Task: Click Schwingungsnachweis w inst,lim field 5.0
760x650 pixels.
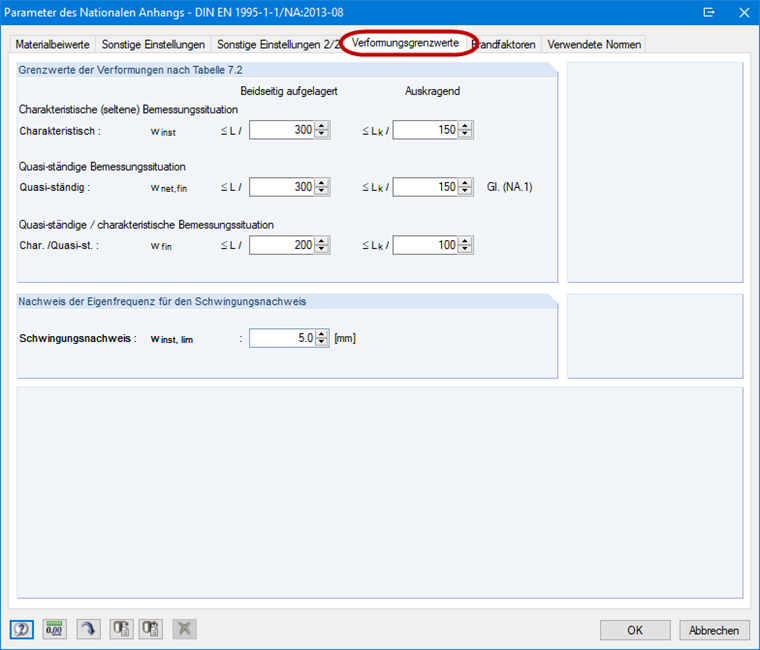Action: coord(282,338)
